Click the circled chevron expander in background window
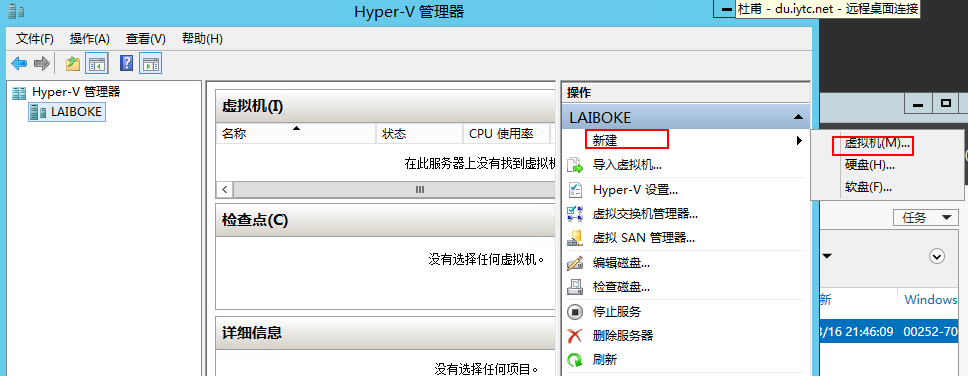 [937, 256]
